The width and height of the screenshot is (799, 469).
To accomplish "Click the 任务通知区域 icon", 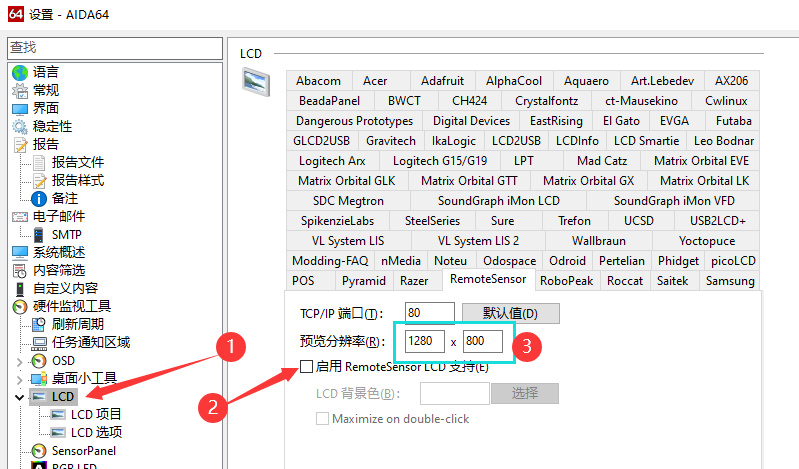I will tap(39, 343).
